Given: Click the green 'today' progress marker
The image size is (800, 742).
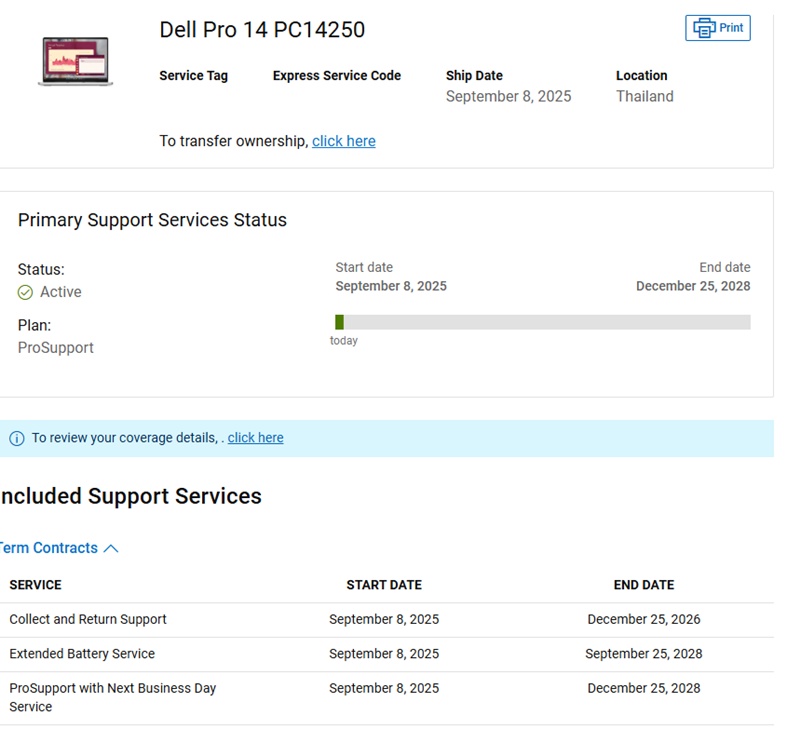Looking at the screenshot, I should (x=340, y=322).
